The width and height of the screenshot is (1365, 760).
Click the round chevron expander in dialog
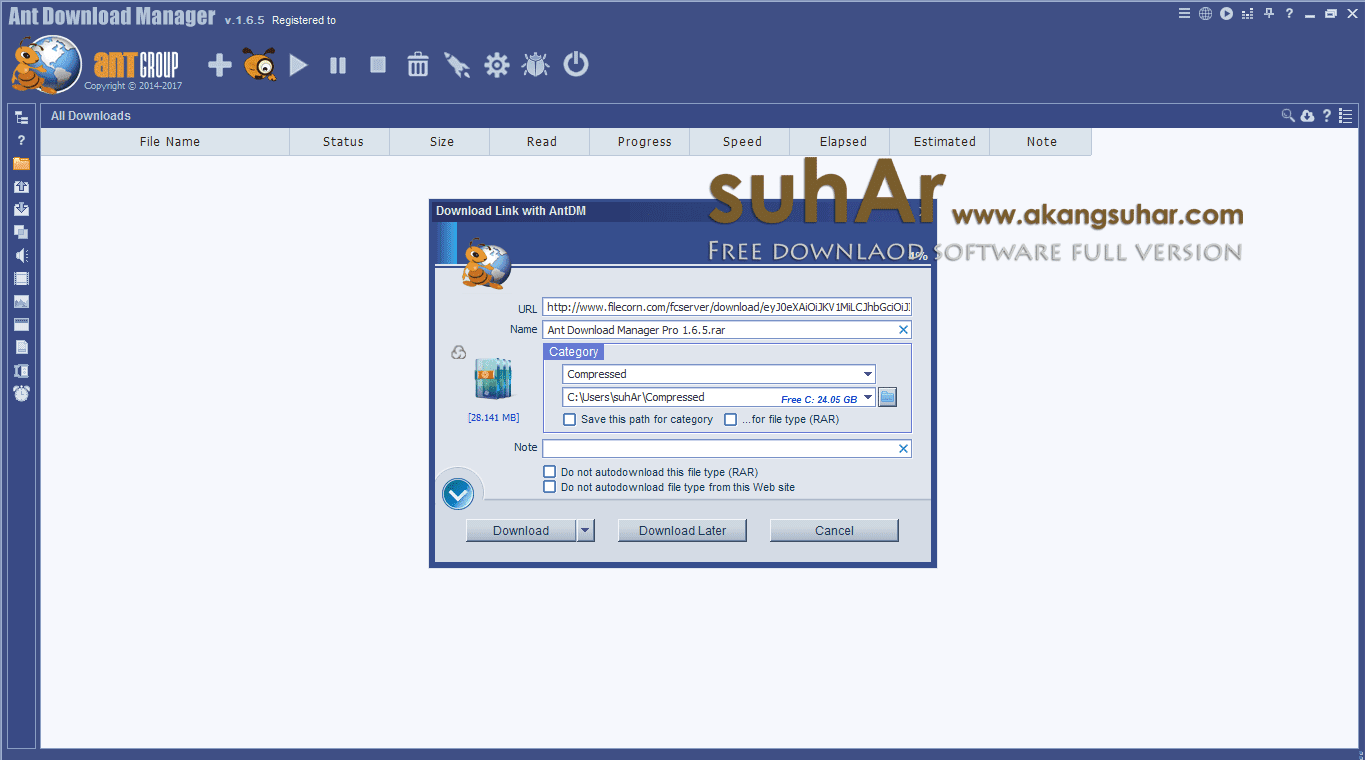point(458,493)
